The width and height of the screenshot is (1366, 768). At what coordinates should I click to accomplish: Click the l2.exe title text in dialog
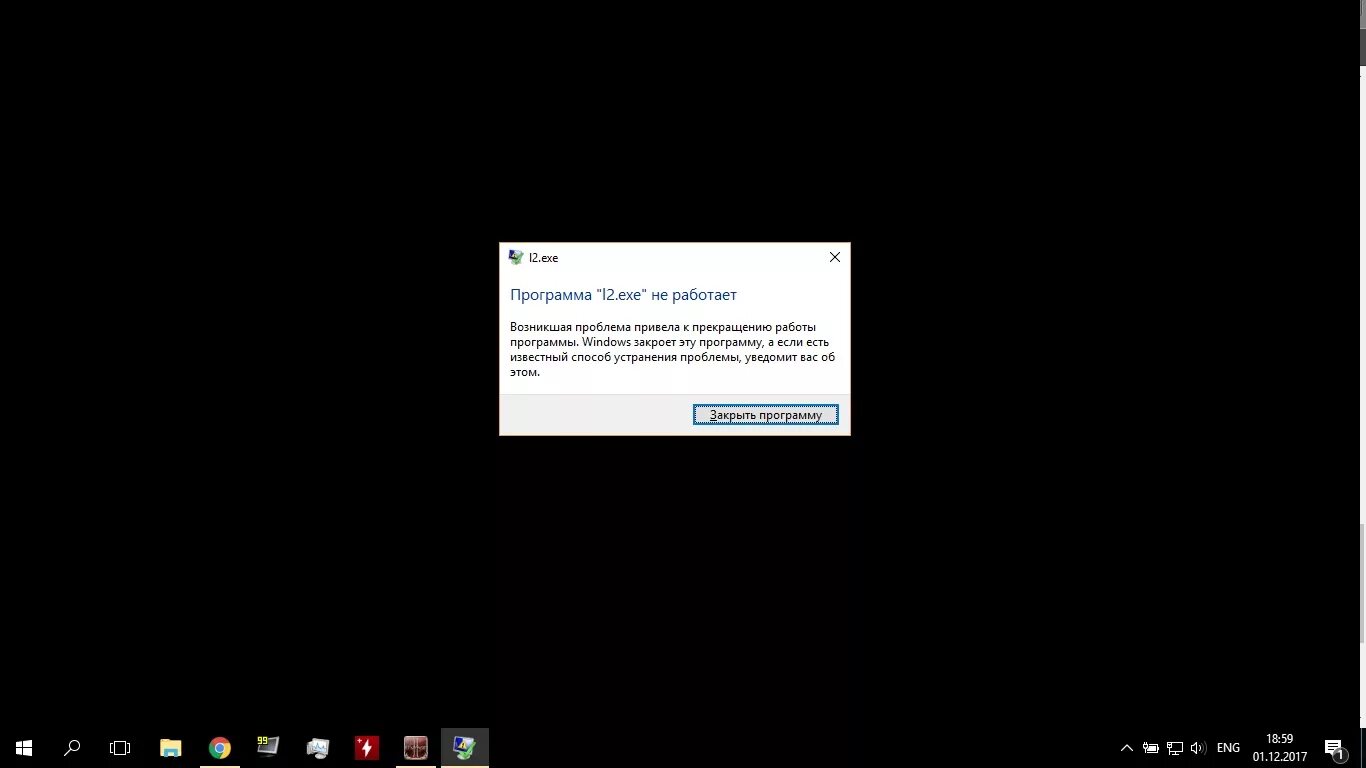543,258
